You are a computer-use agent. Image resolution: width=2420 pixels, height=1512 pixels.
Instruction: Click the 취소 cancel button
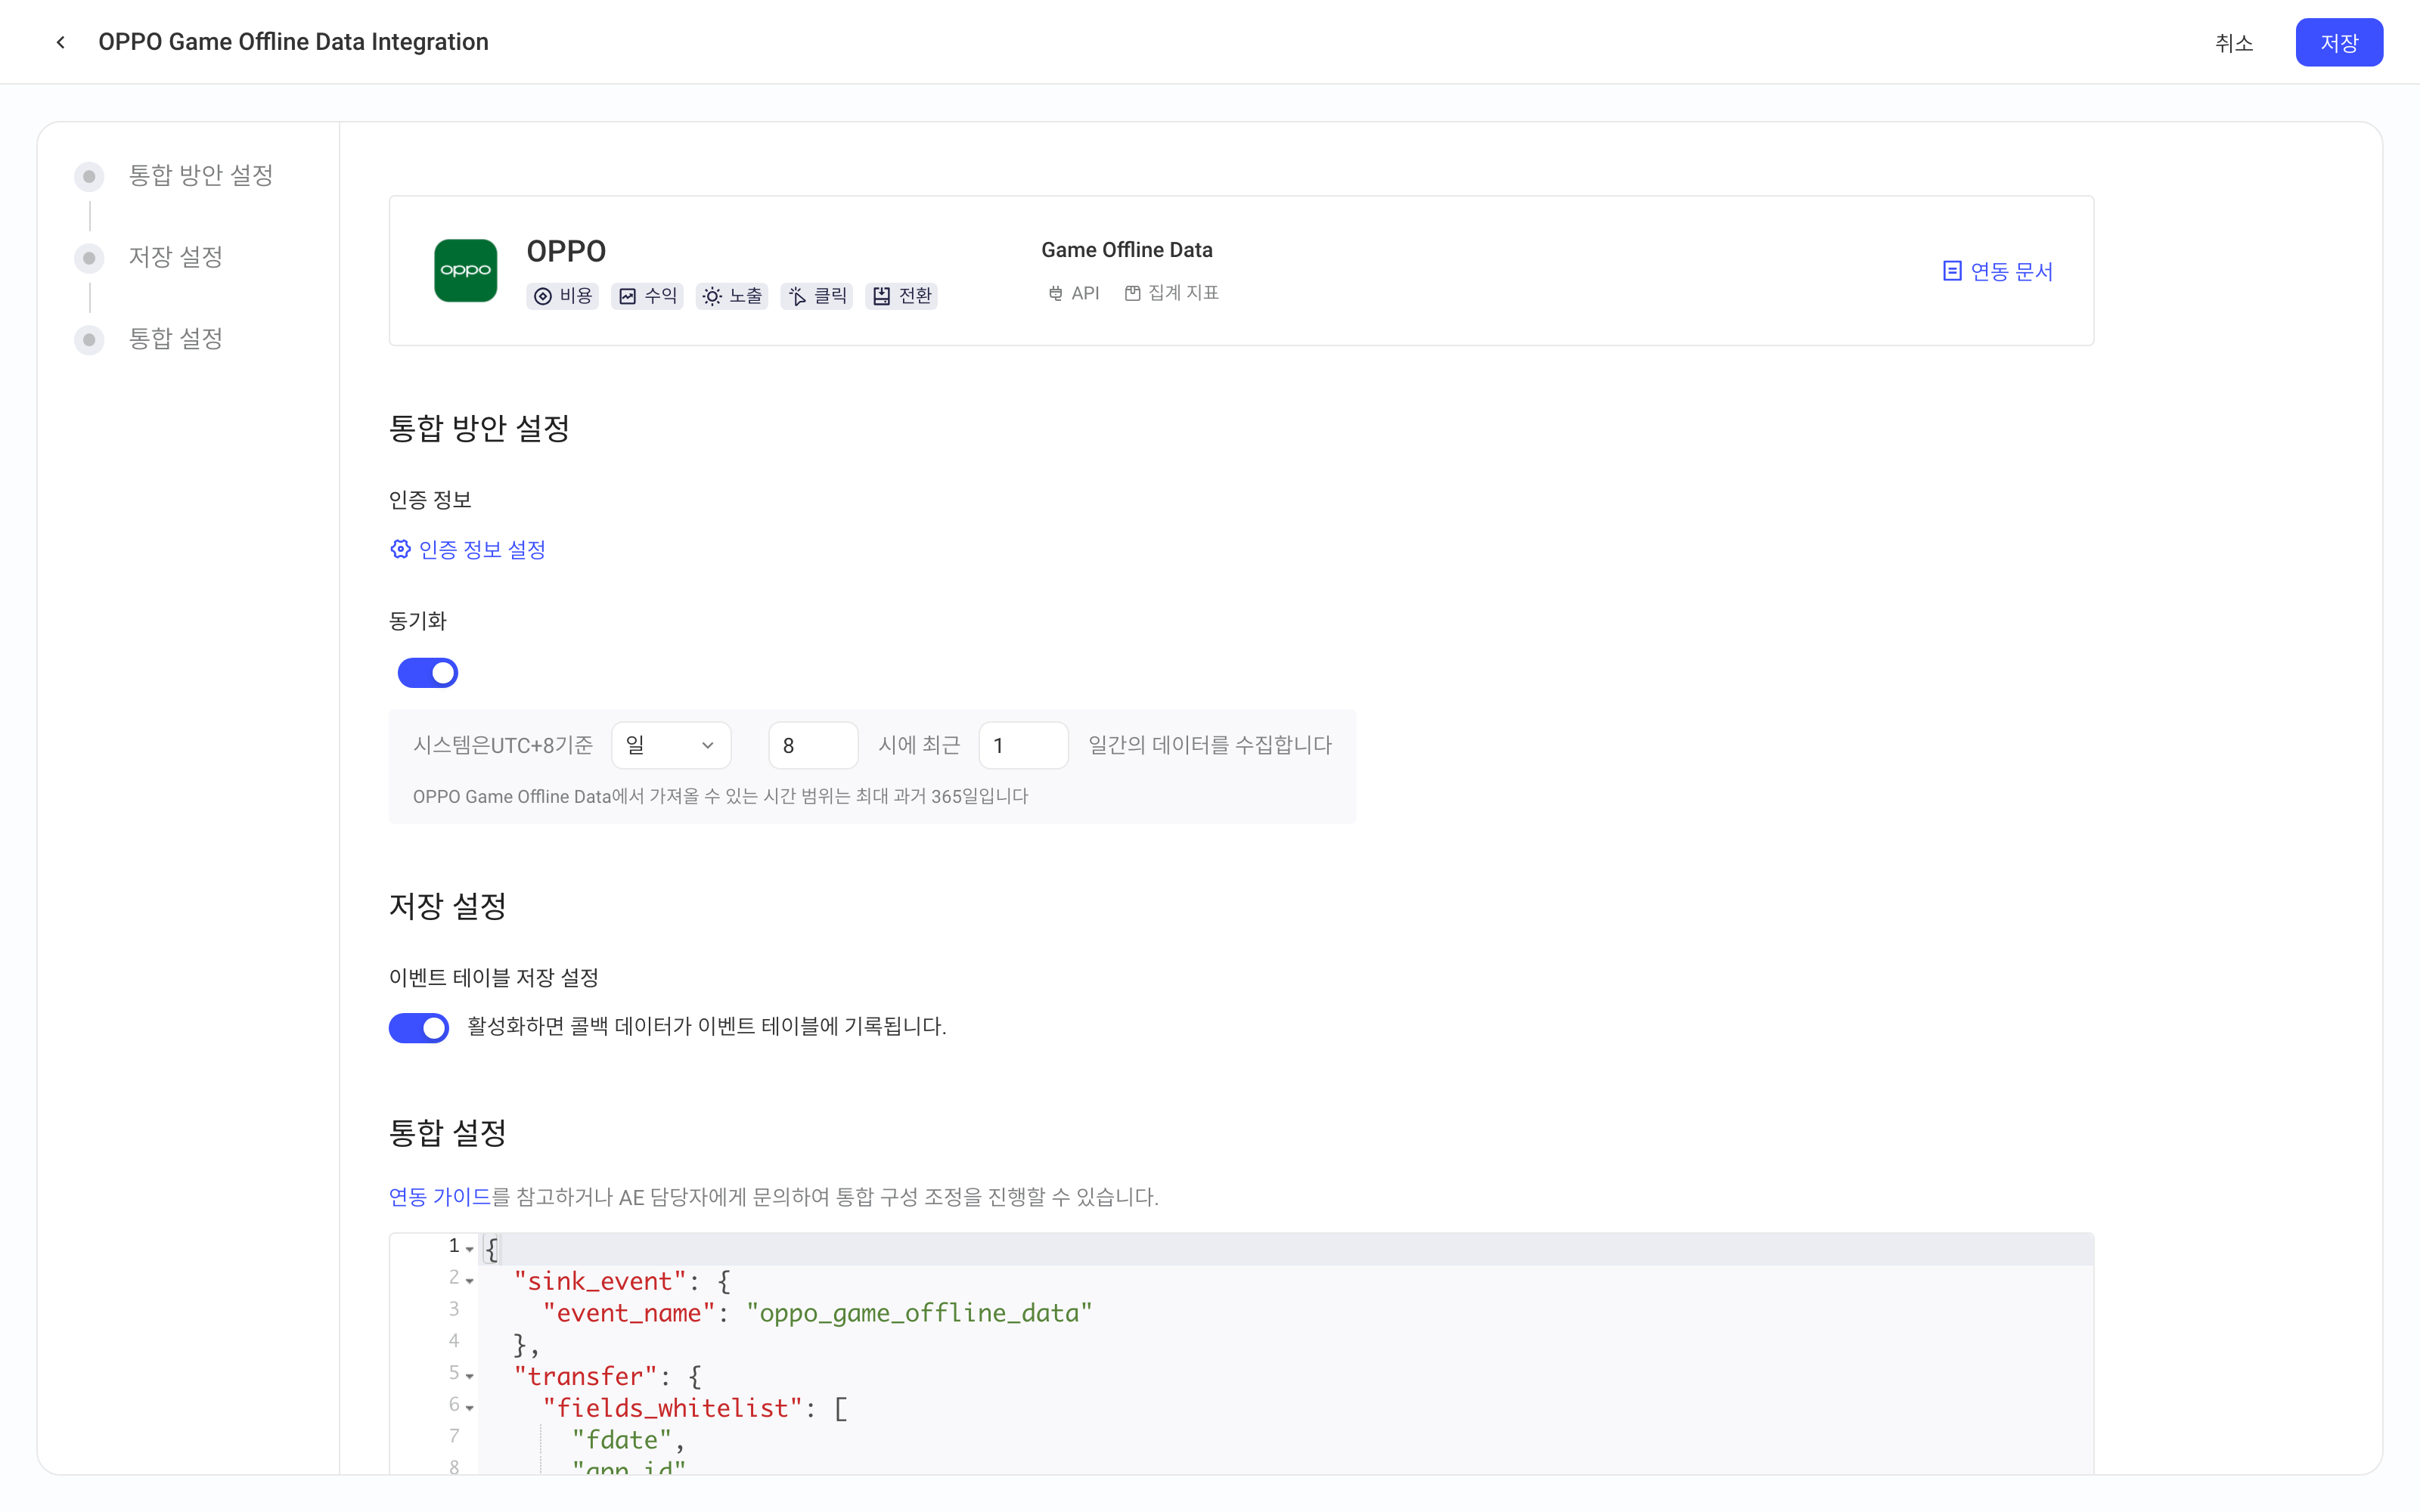pos(2234,42)
